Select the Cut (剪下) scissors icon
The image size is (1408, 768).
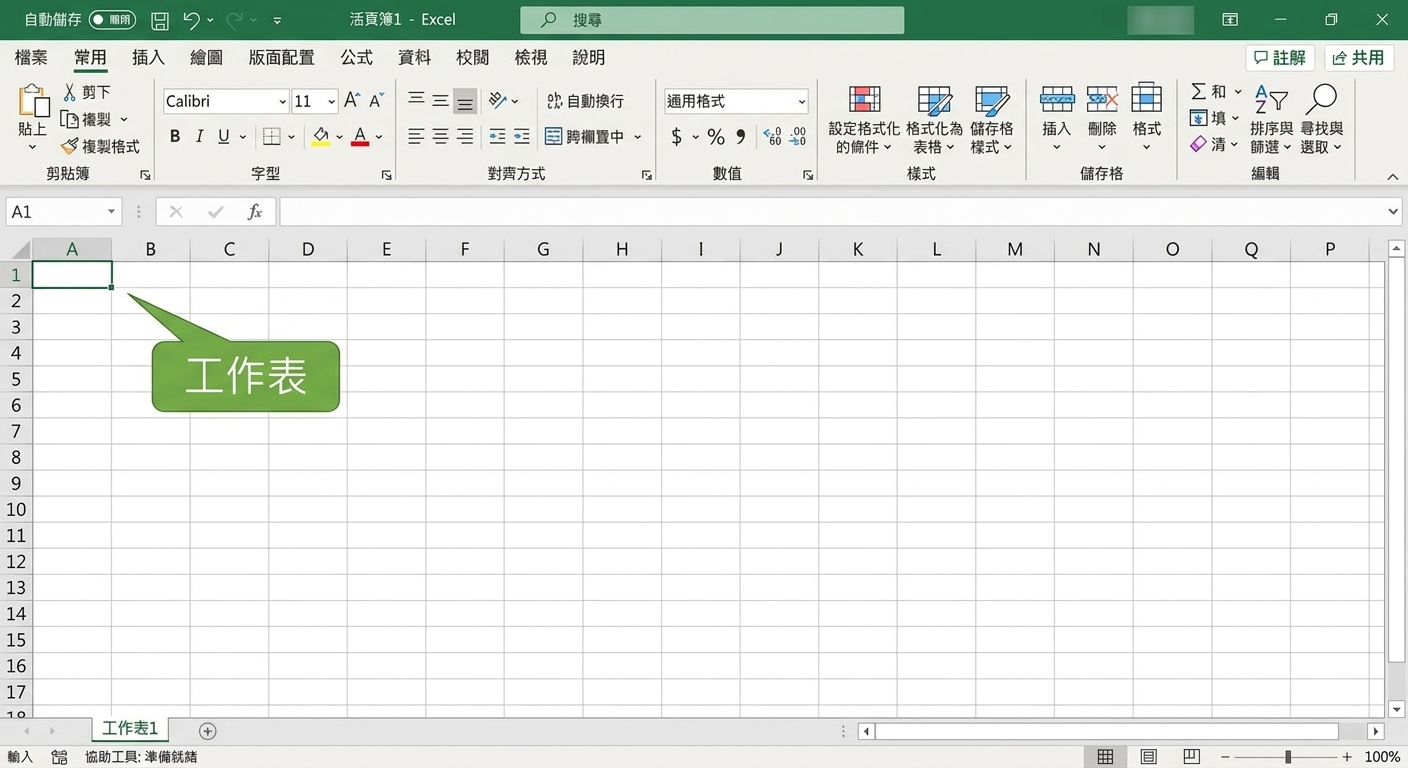coord(70,92)
